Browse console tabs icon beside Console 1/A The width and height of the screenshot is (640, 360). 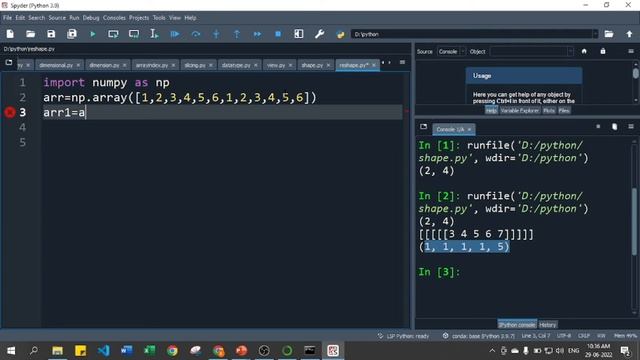coord(423,127)
